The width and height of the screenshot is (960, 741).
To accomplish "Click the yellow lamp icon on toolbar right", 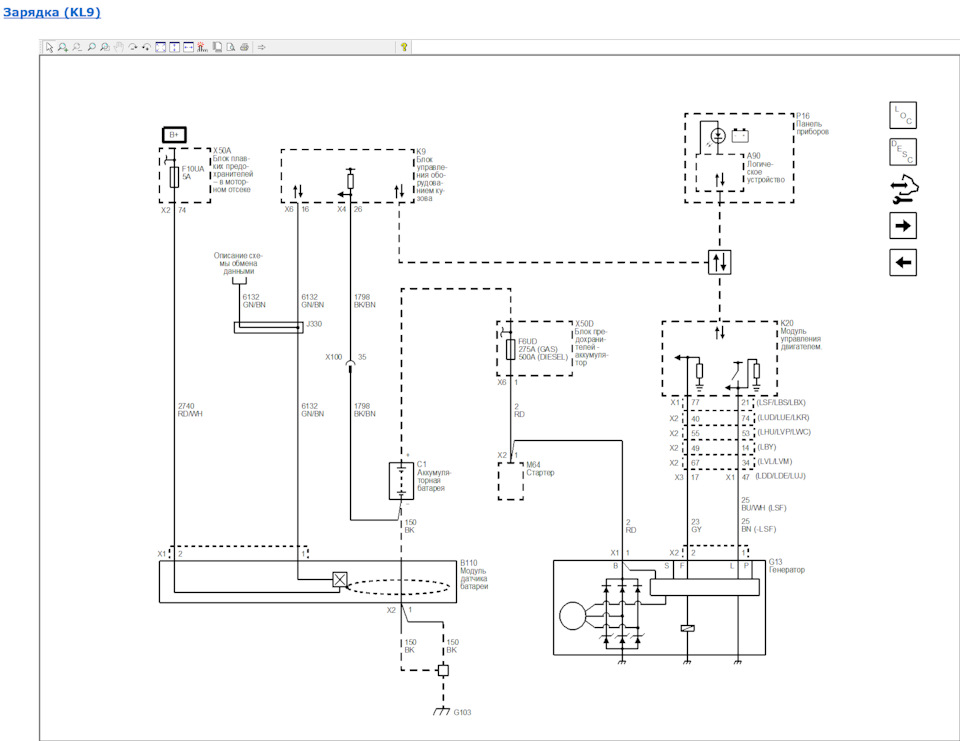I will [402, 47].
